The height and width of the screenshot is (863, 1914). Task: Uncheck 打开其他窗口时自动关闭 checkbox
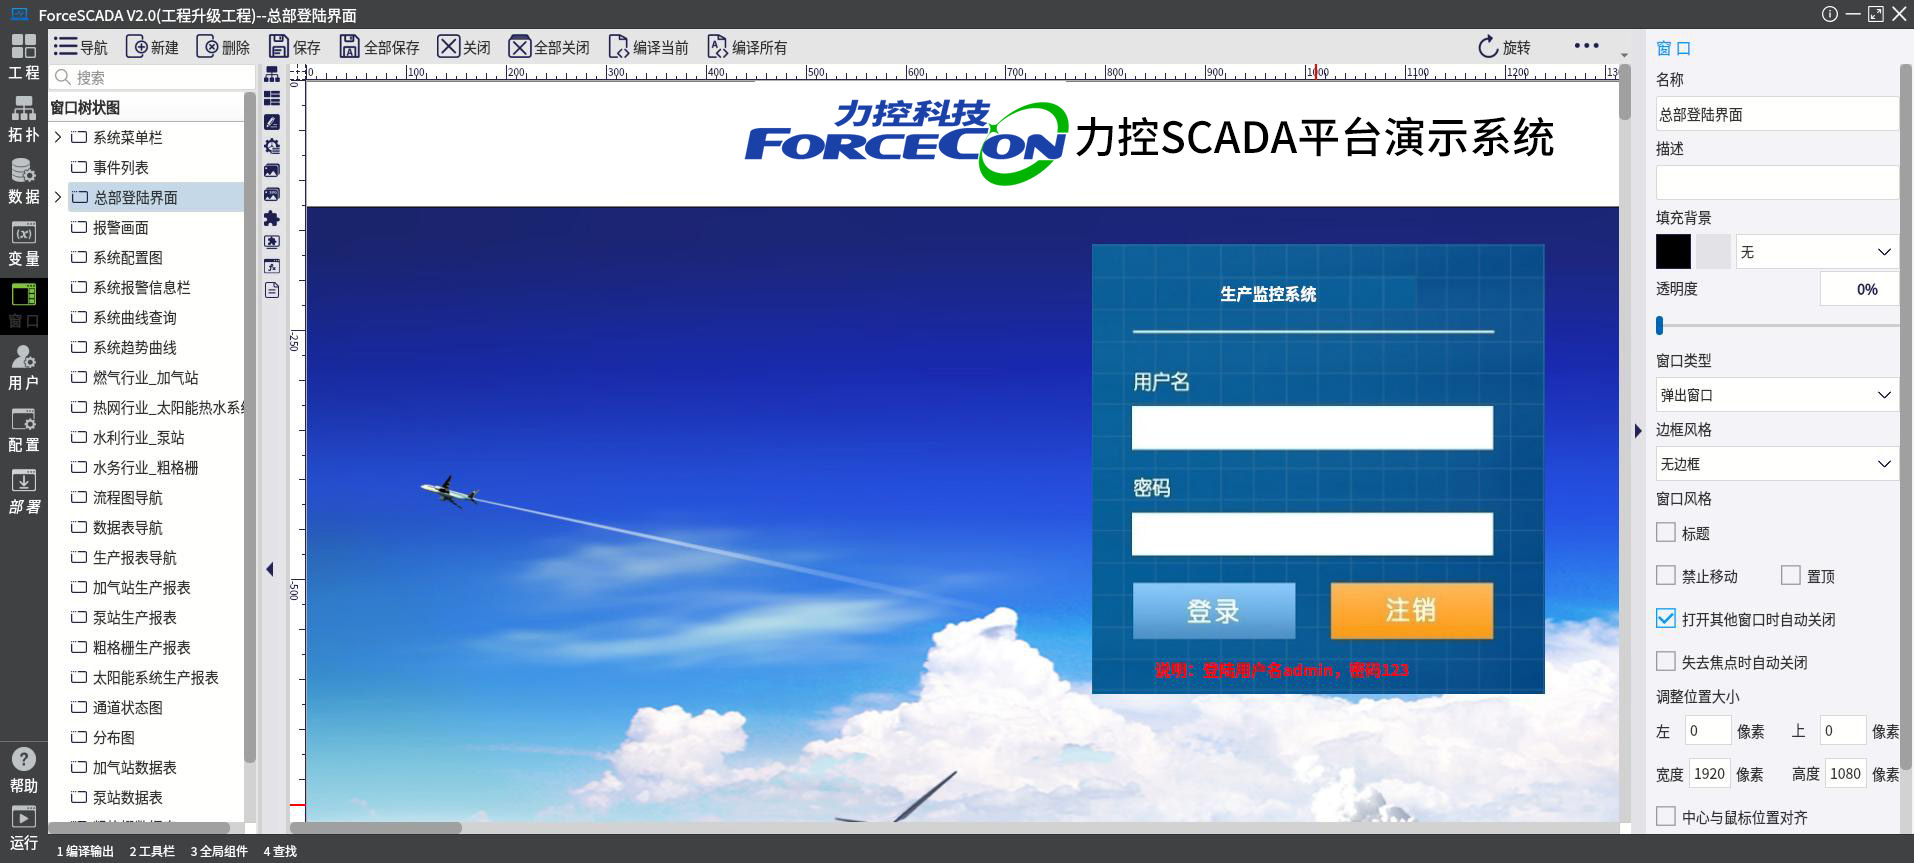tap(1666, 619)
